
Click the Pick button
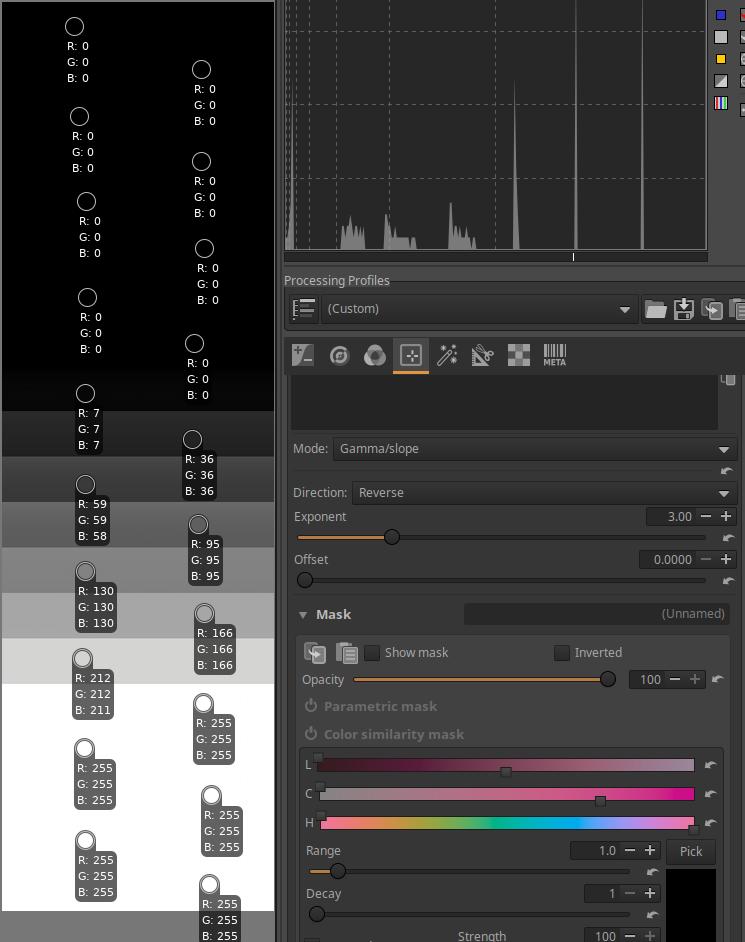(x=690, y=851)
